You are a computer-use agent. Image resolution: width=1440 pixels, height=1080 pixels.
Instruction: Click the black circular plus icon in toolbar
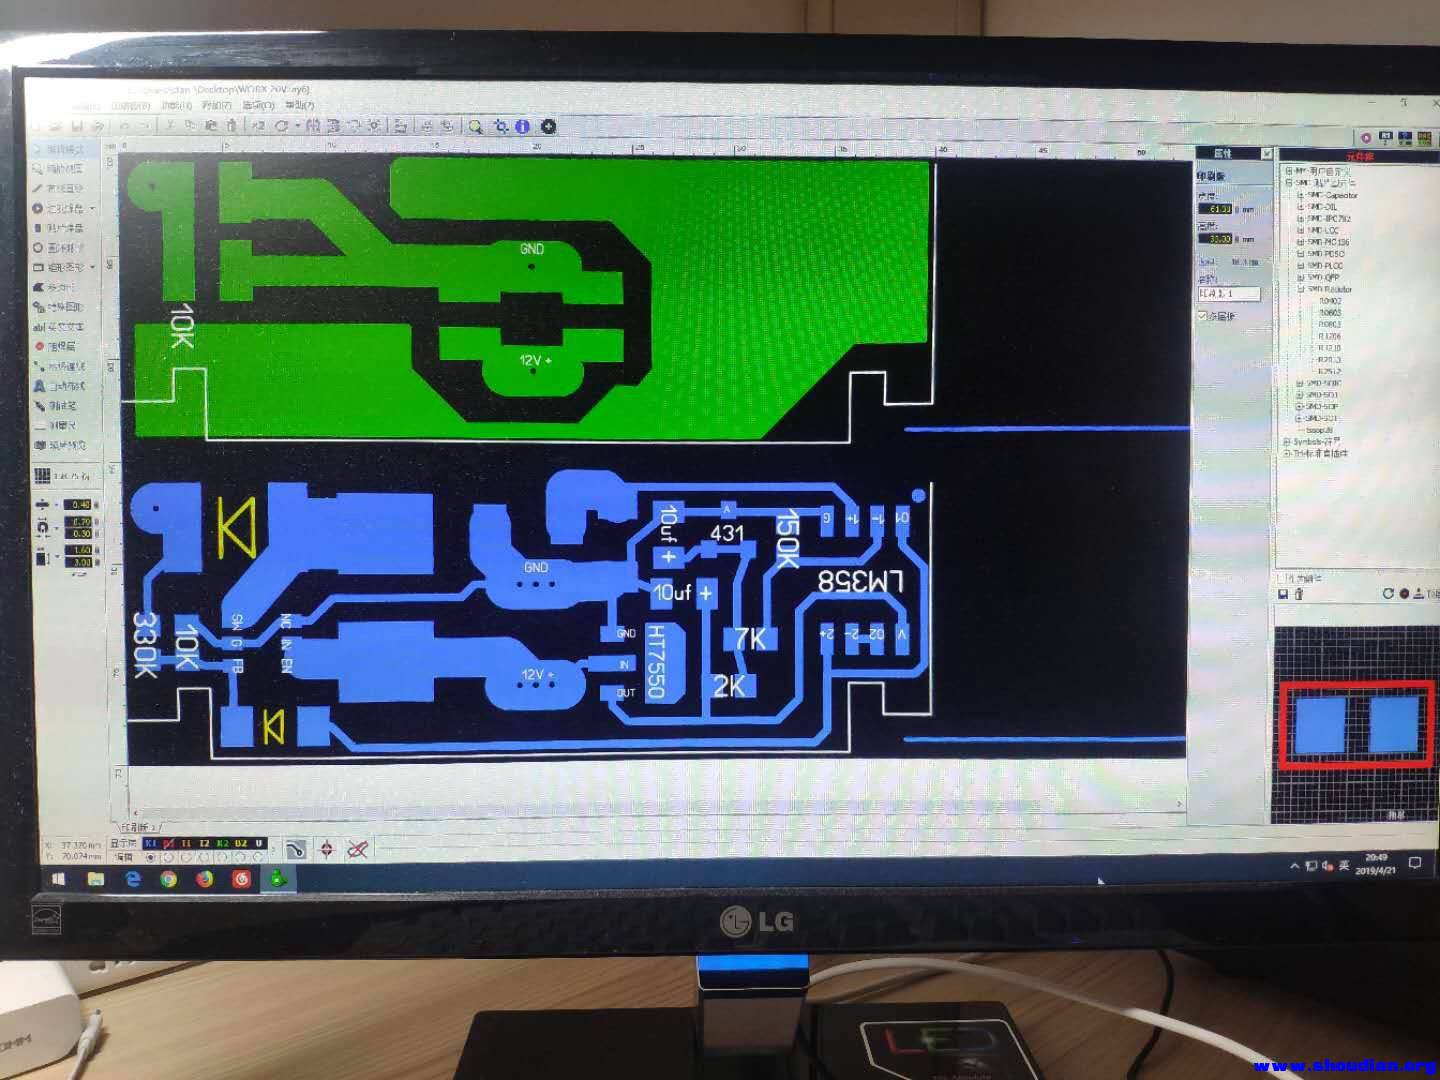click(548, 126)
